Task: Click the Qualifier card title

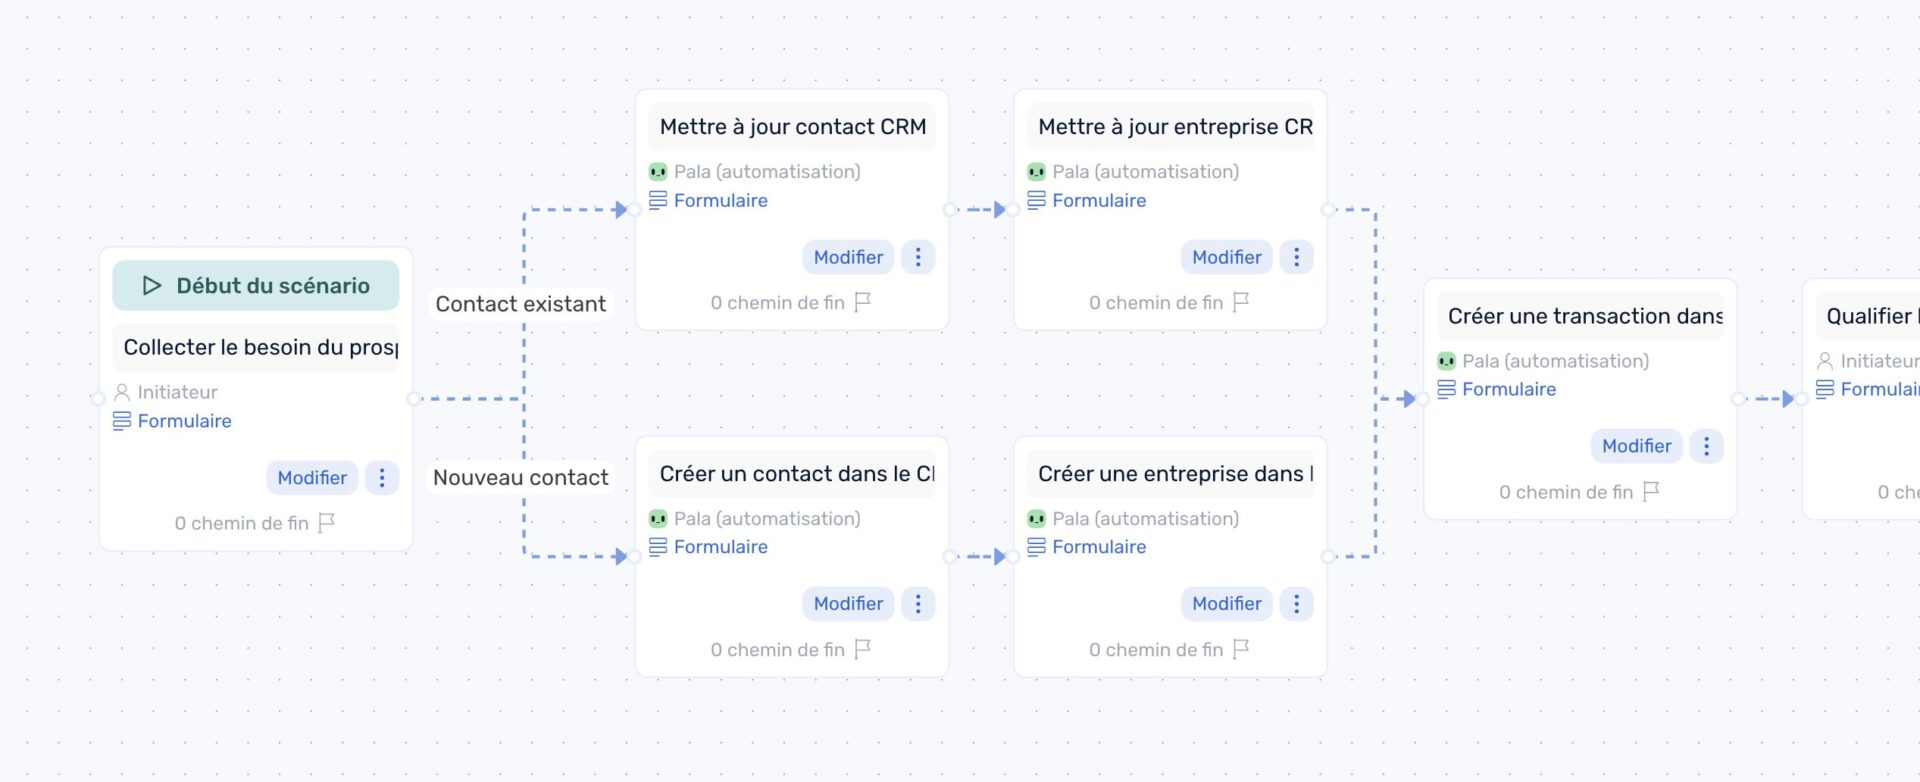Action: (x=1868, y=316)
